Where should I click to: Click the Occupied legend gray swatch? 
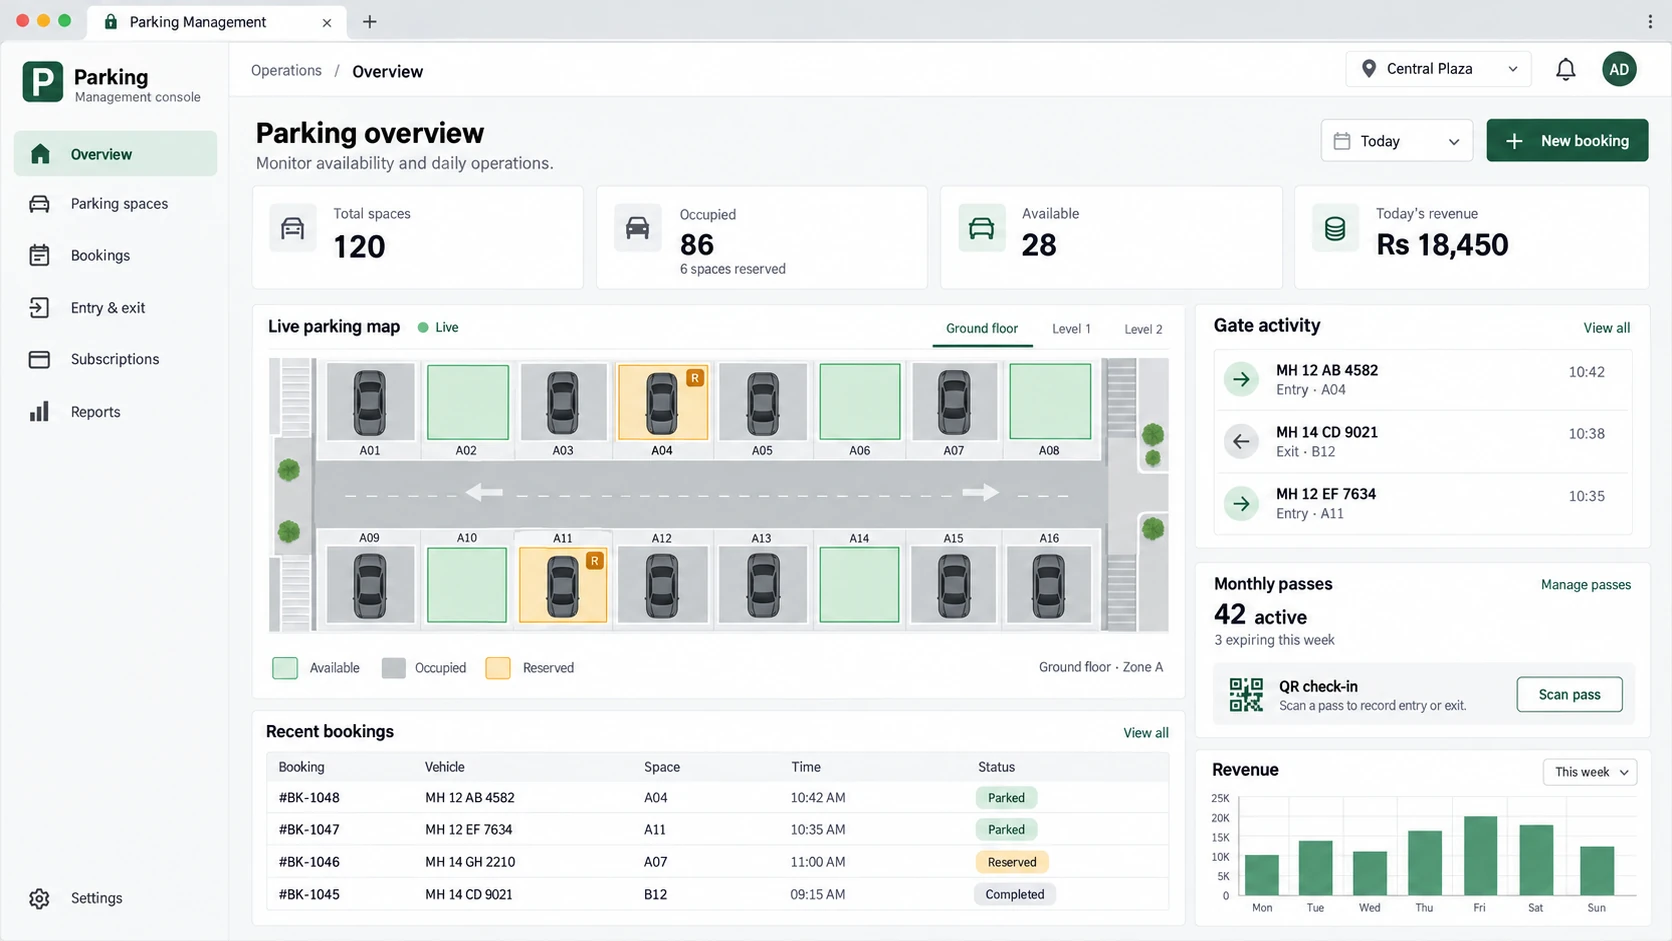pyautogui.click(x=393, y=668)
